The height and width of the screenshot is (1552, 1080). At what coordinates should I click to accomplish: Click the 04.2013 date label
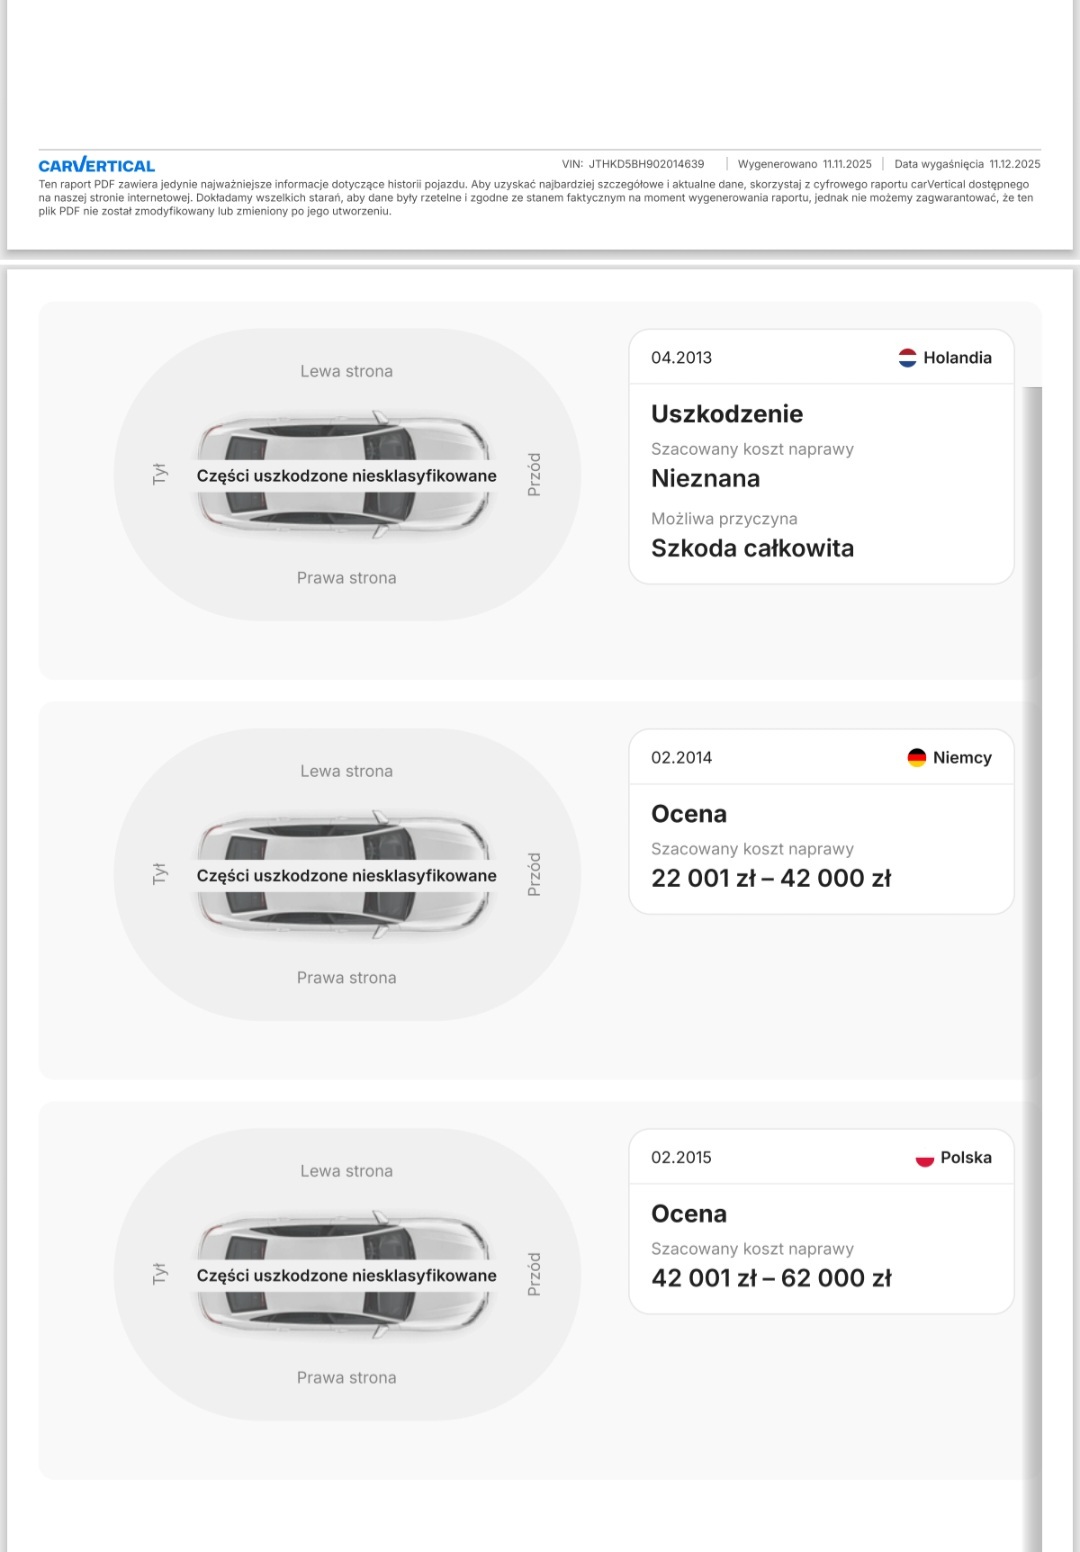[x=681, y=358]
